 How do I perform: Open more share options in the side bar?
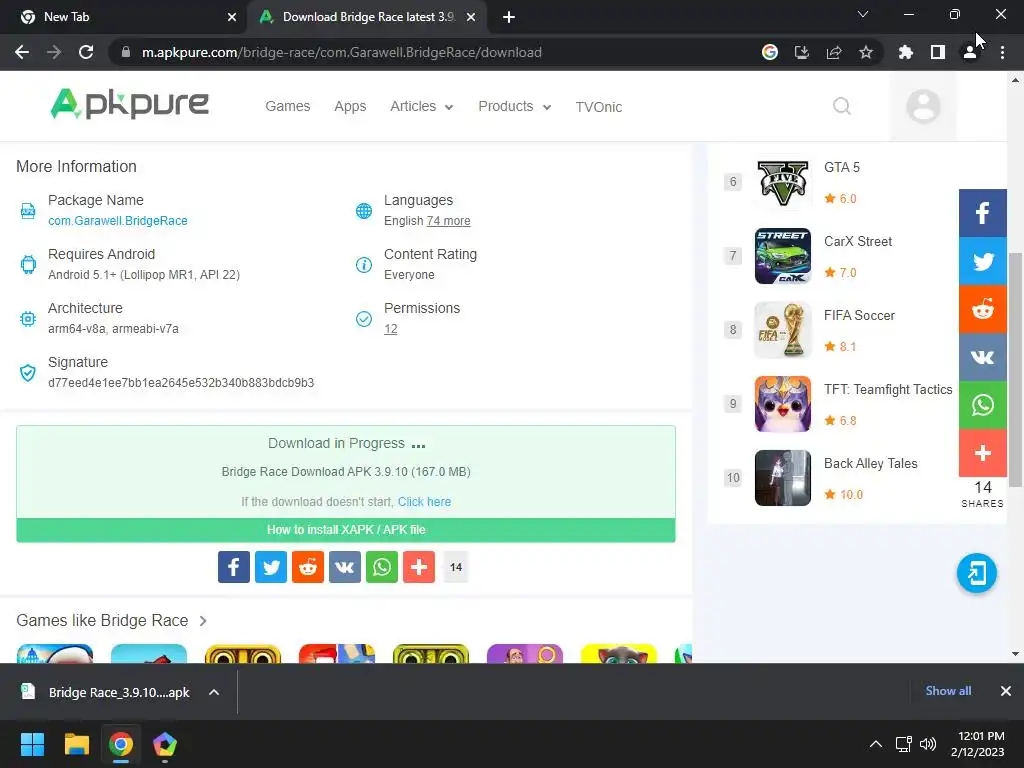coord(982,453)
